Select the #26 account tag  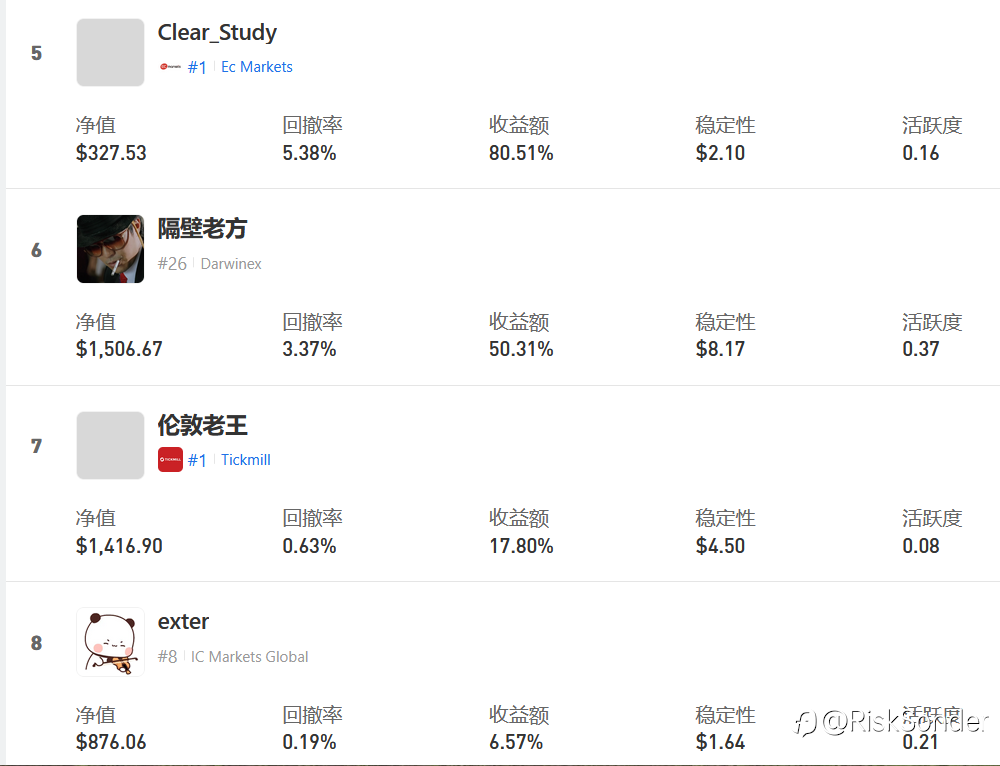172,263
